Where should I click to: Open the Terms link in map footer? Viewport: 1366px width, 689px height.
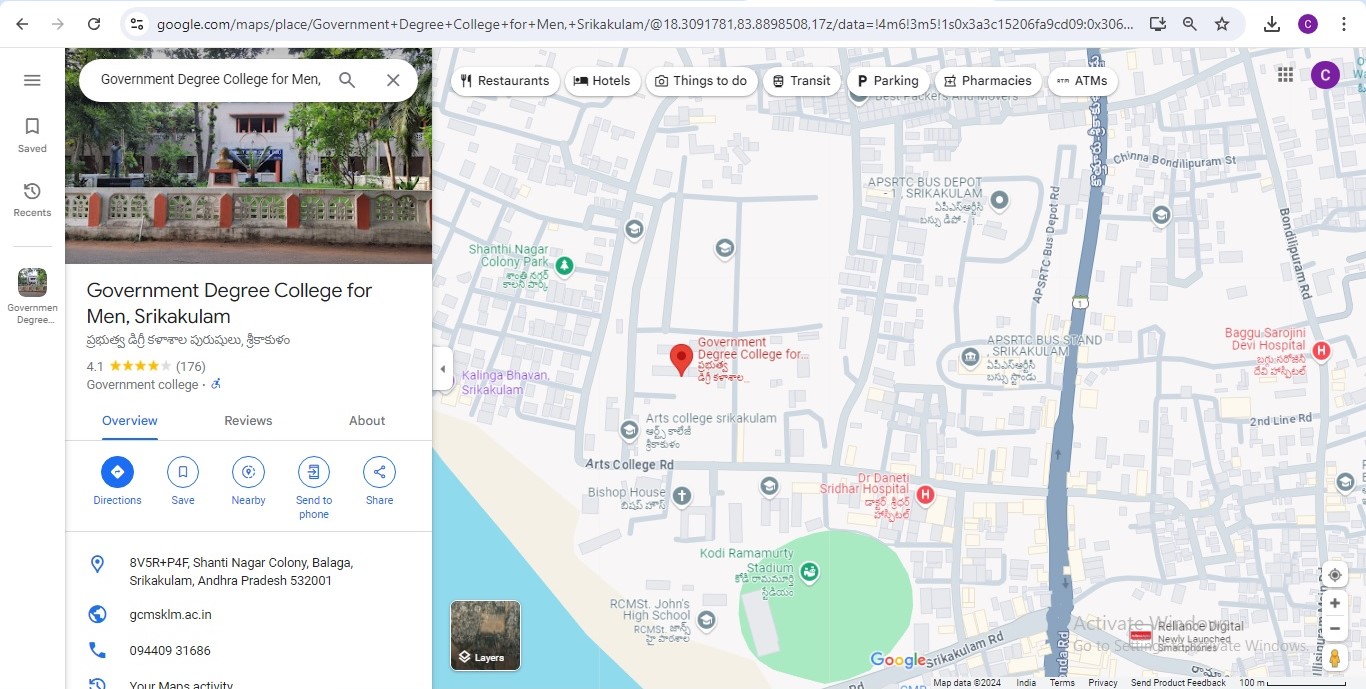1062,683
